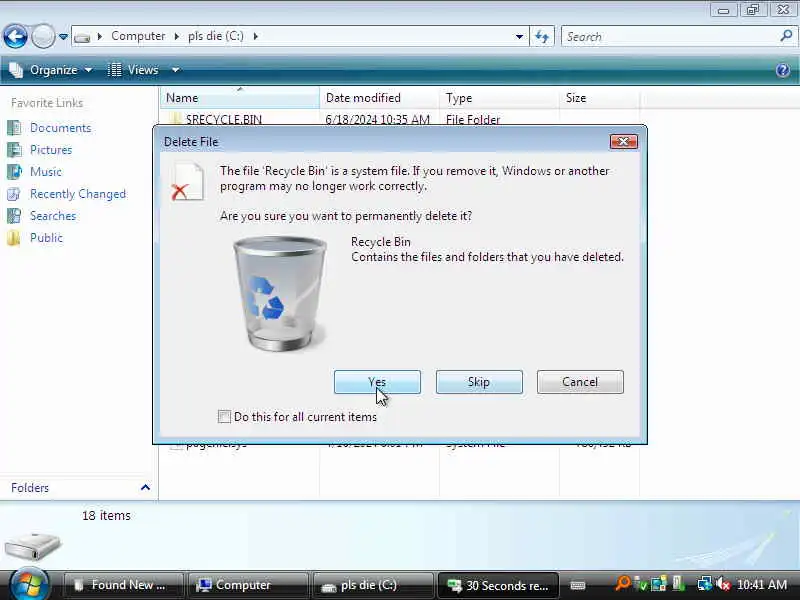Viewport: 800px width, 600px height.
Task: Open the Help question mark icon
Action: (783, 70)
